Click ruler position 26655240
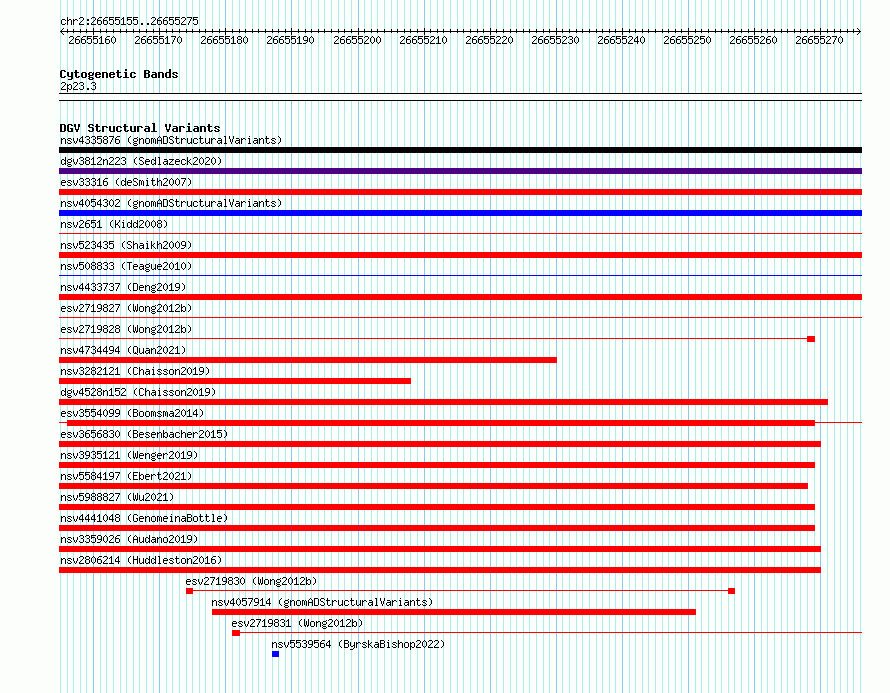Viewport: 890px width, 693px height. tap(621, 40)
